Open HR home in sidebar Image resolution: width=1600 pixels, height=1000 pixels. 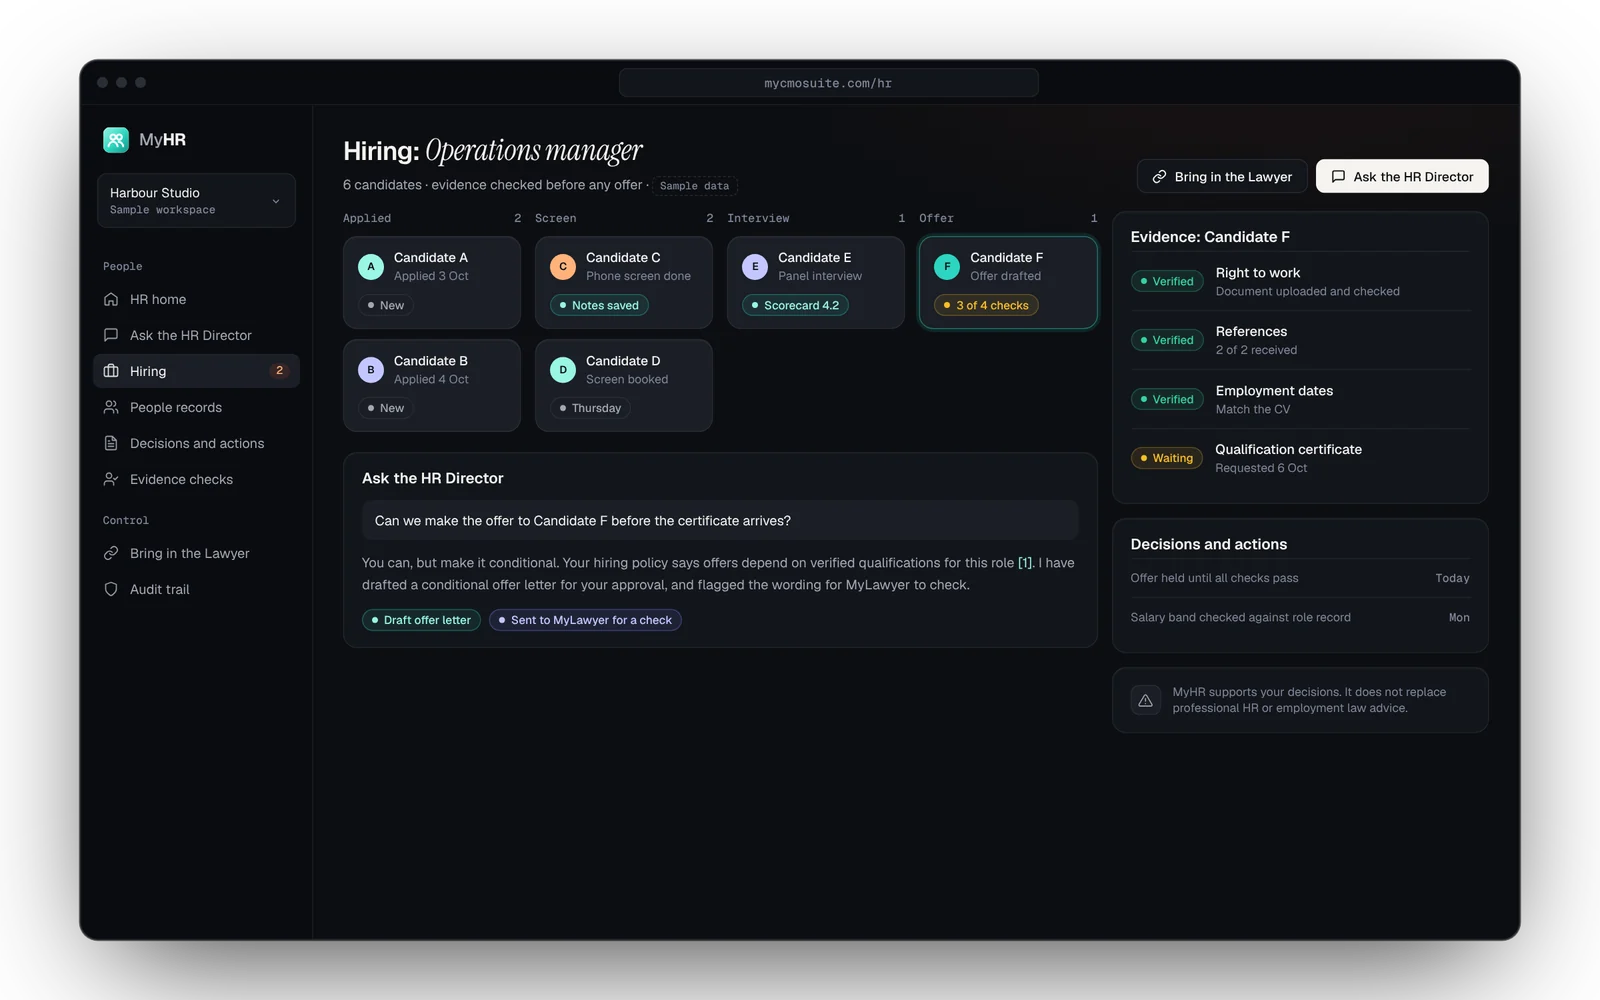point(196,299)
